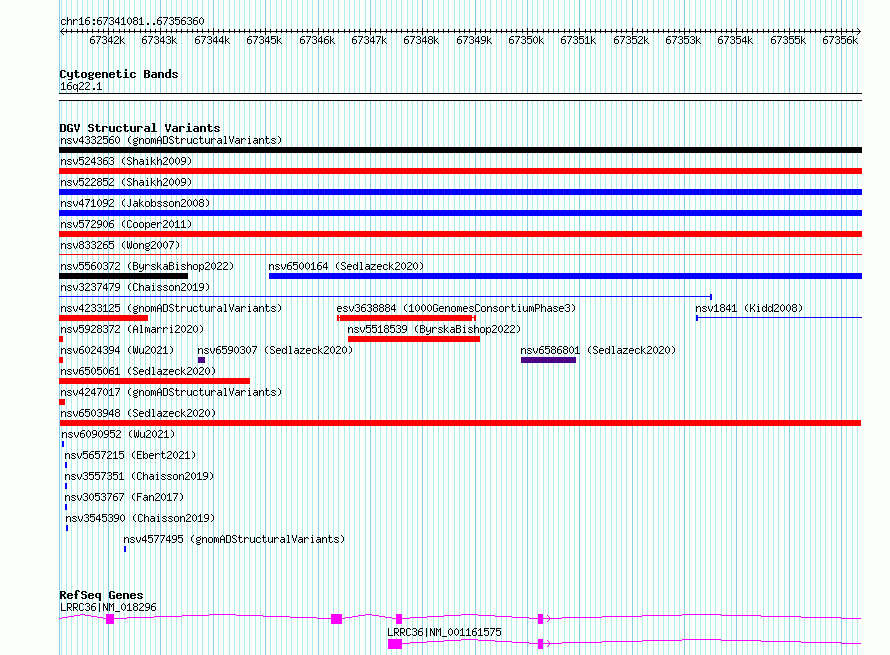The width and height of the screenshot is (890, 655).
Task: Click the chr16:67341081..67356360 coordinate text
Action: (x=132, y=22)
